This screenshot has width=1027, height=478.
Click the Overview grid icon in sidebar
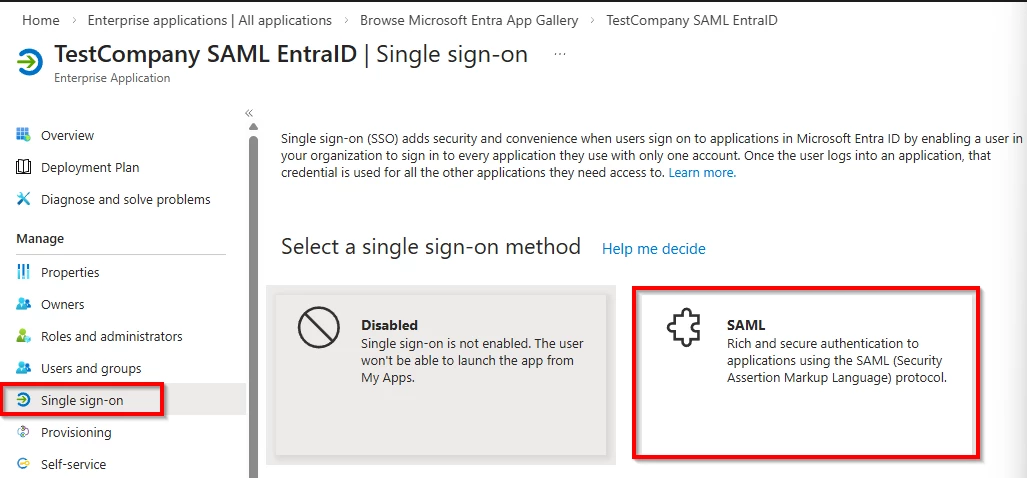pyautogui.click(x=24, y=135)
